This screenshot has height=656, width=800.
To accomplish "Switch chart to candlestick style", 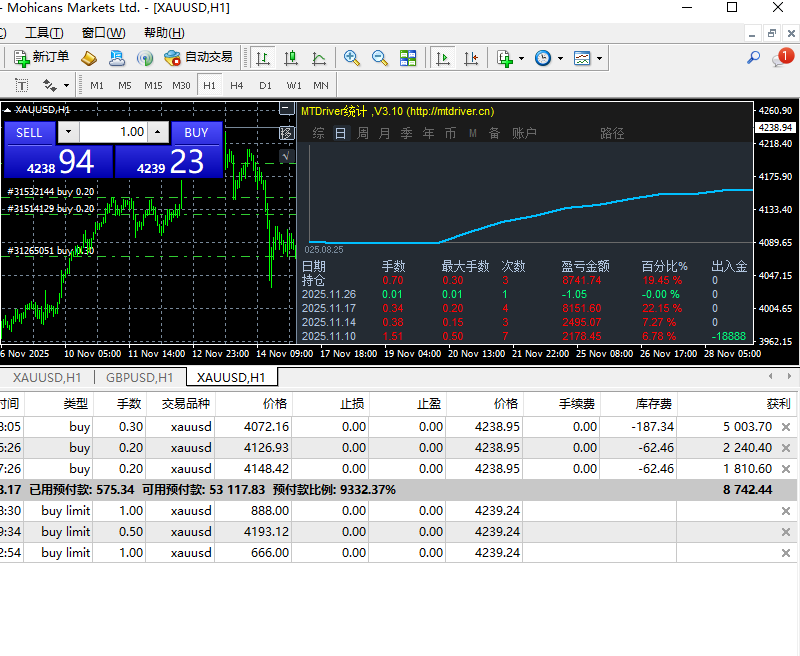I will click(291, 58).
